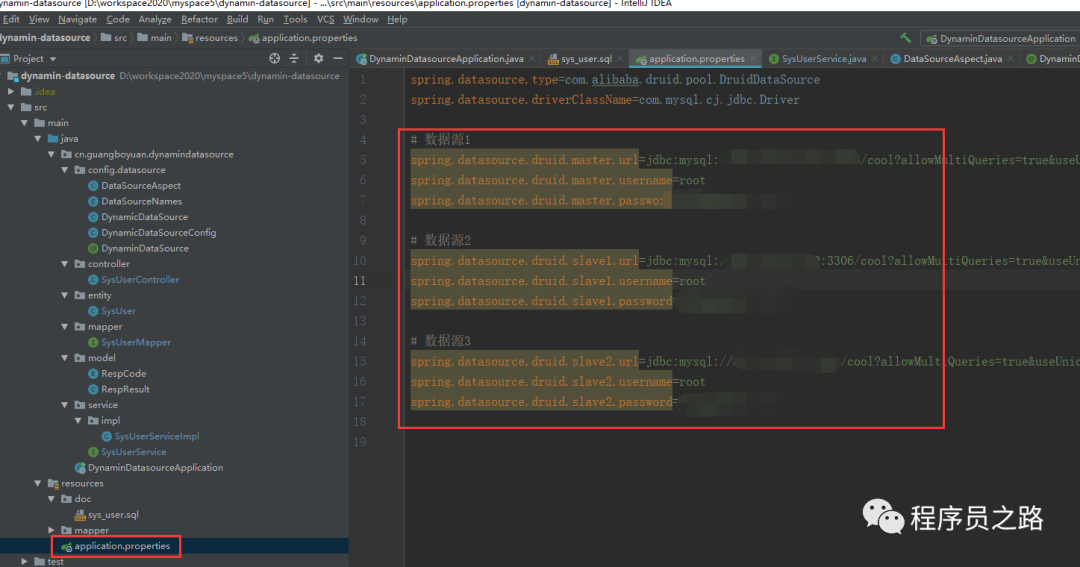The height and width of the screenshot is (567, 1080).
Task: Click the locate/scroll from source icon
Action: point(274,59)
